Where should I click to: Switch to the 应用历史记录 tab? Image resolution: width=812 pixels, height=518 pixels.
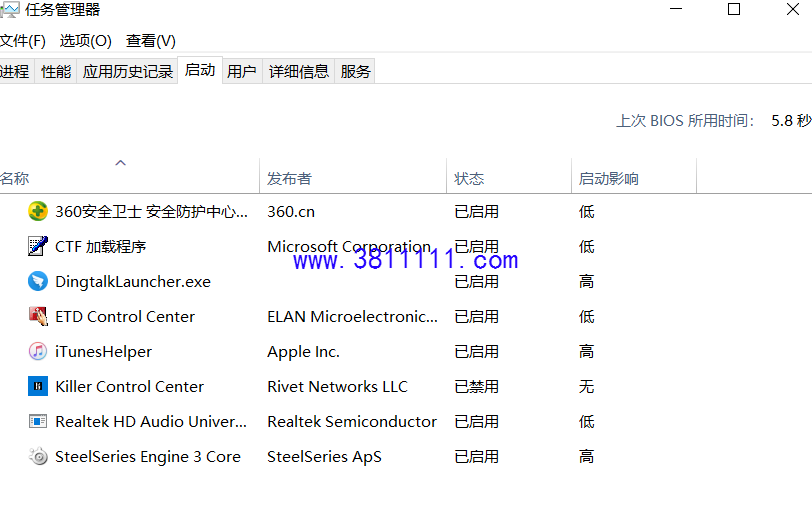[127, 71]
